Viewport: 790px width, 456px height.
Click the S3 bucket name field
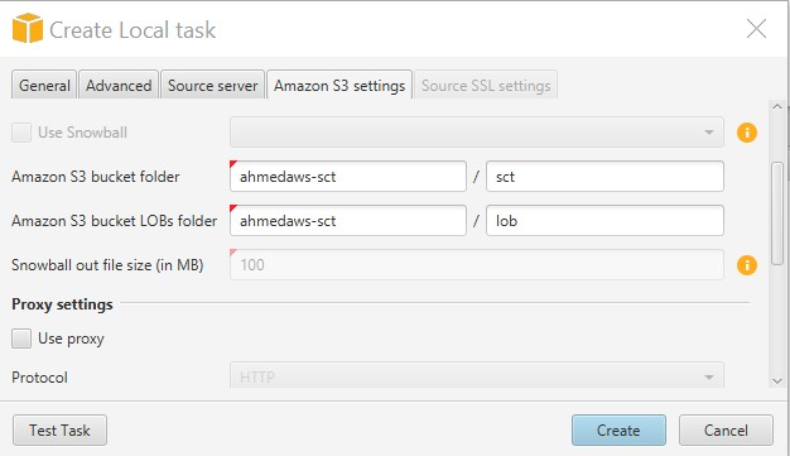pos(348,177)
